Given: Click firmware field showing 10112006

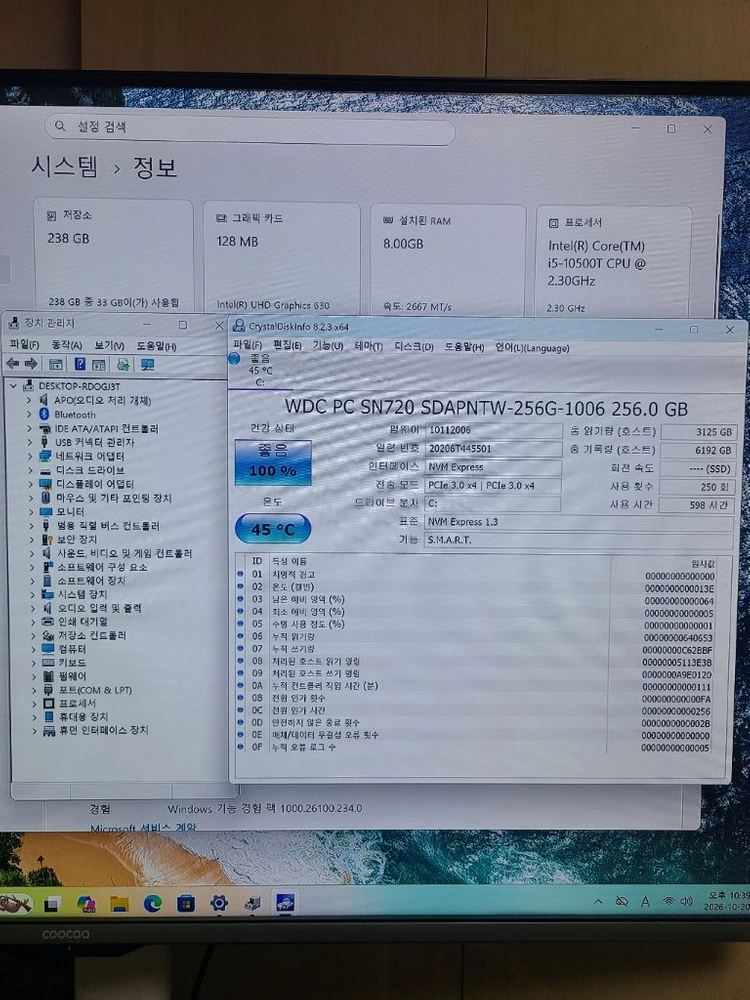Looking at the screenshot, I should [x=493, y=430].
